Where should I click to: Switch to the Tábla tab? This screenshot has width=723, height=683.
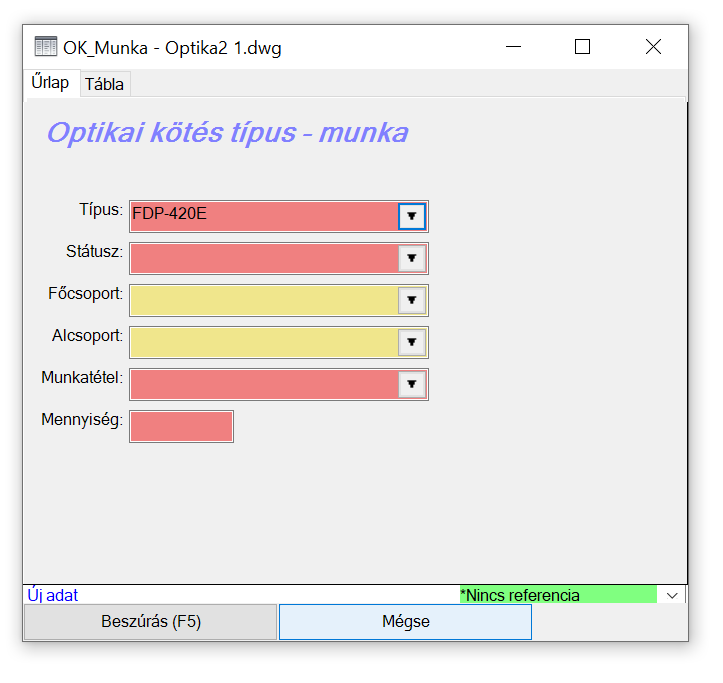click(105, 84)
